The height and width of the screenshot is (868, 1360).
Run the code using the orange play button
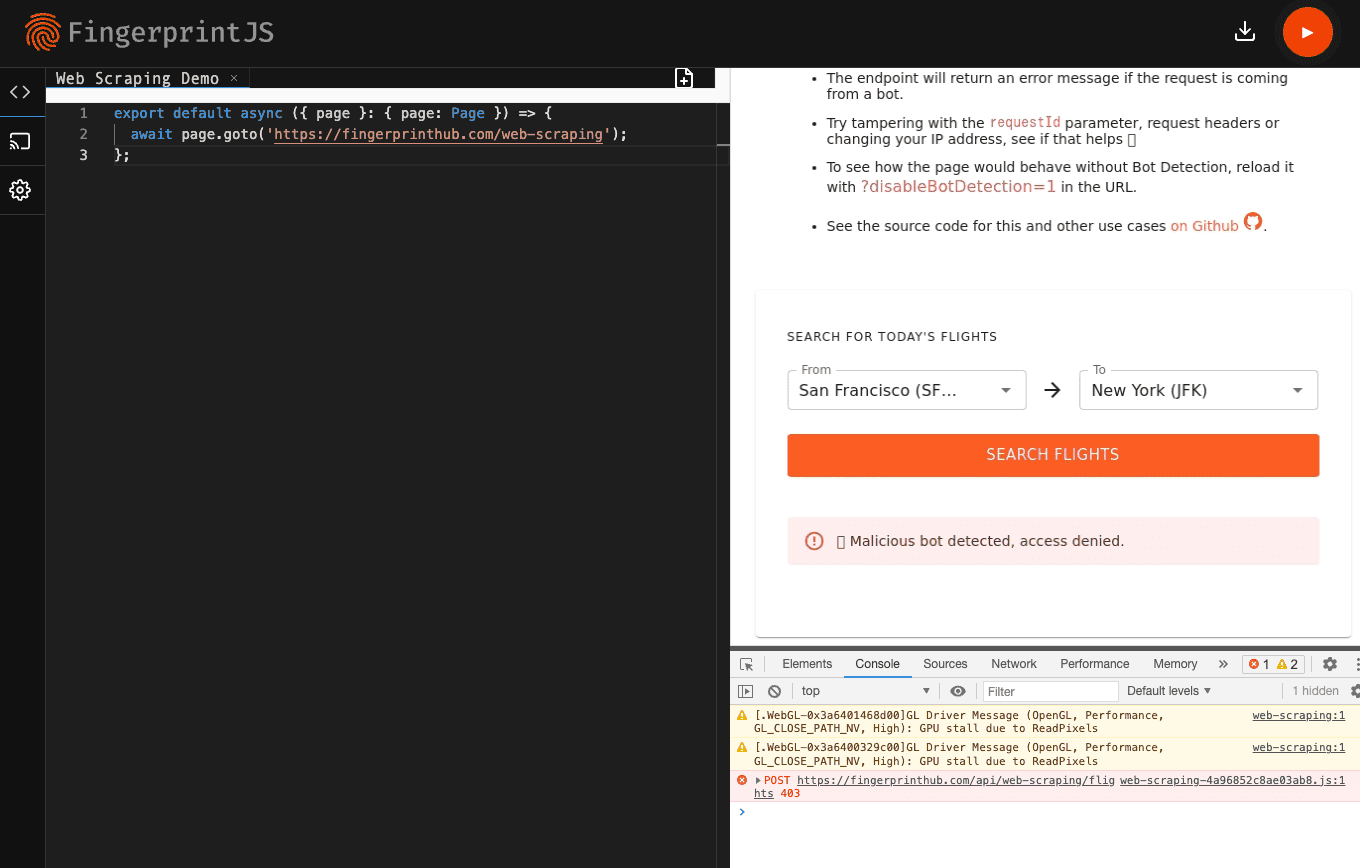click(1308, 31)
